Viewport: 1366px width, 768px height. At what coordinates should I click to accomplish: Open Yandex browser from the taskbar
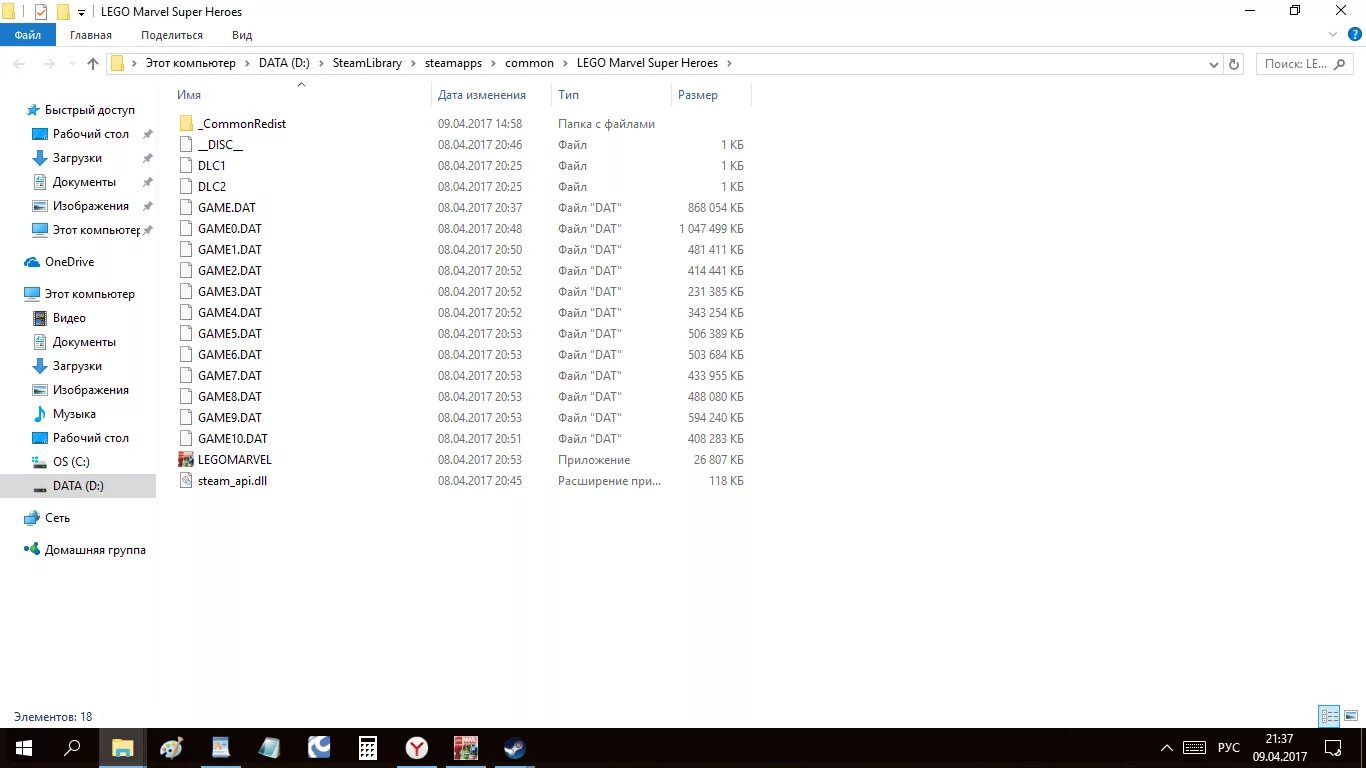click(417, 748)
